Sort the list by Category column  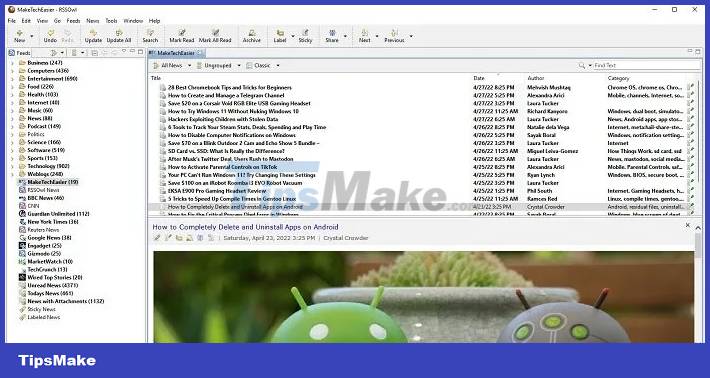pyautogui.click(x=619, y=78)
